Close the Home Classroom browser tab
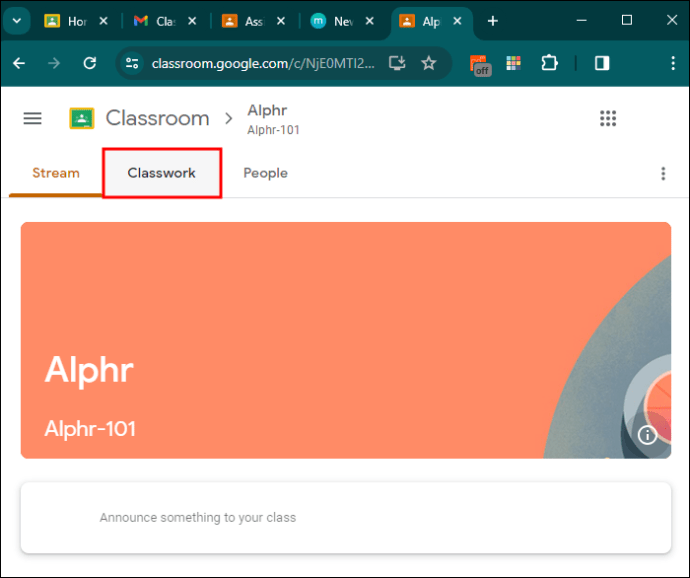 [x=103, y=21]
